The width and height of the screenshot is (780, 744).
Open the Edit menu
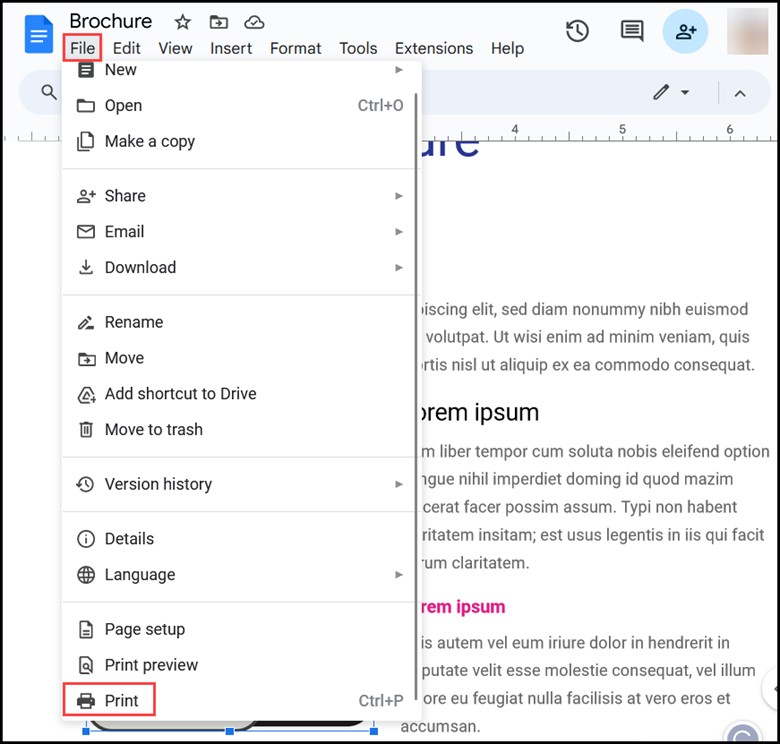126,48
